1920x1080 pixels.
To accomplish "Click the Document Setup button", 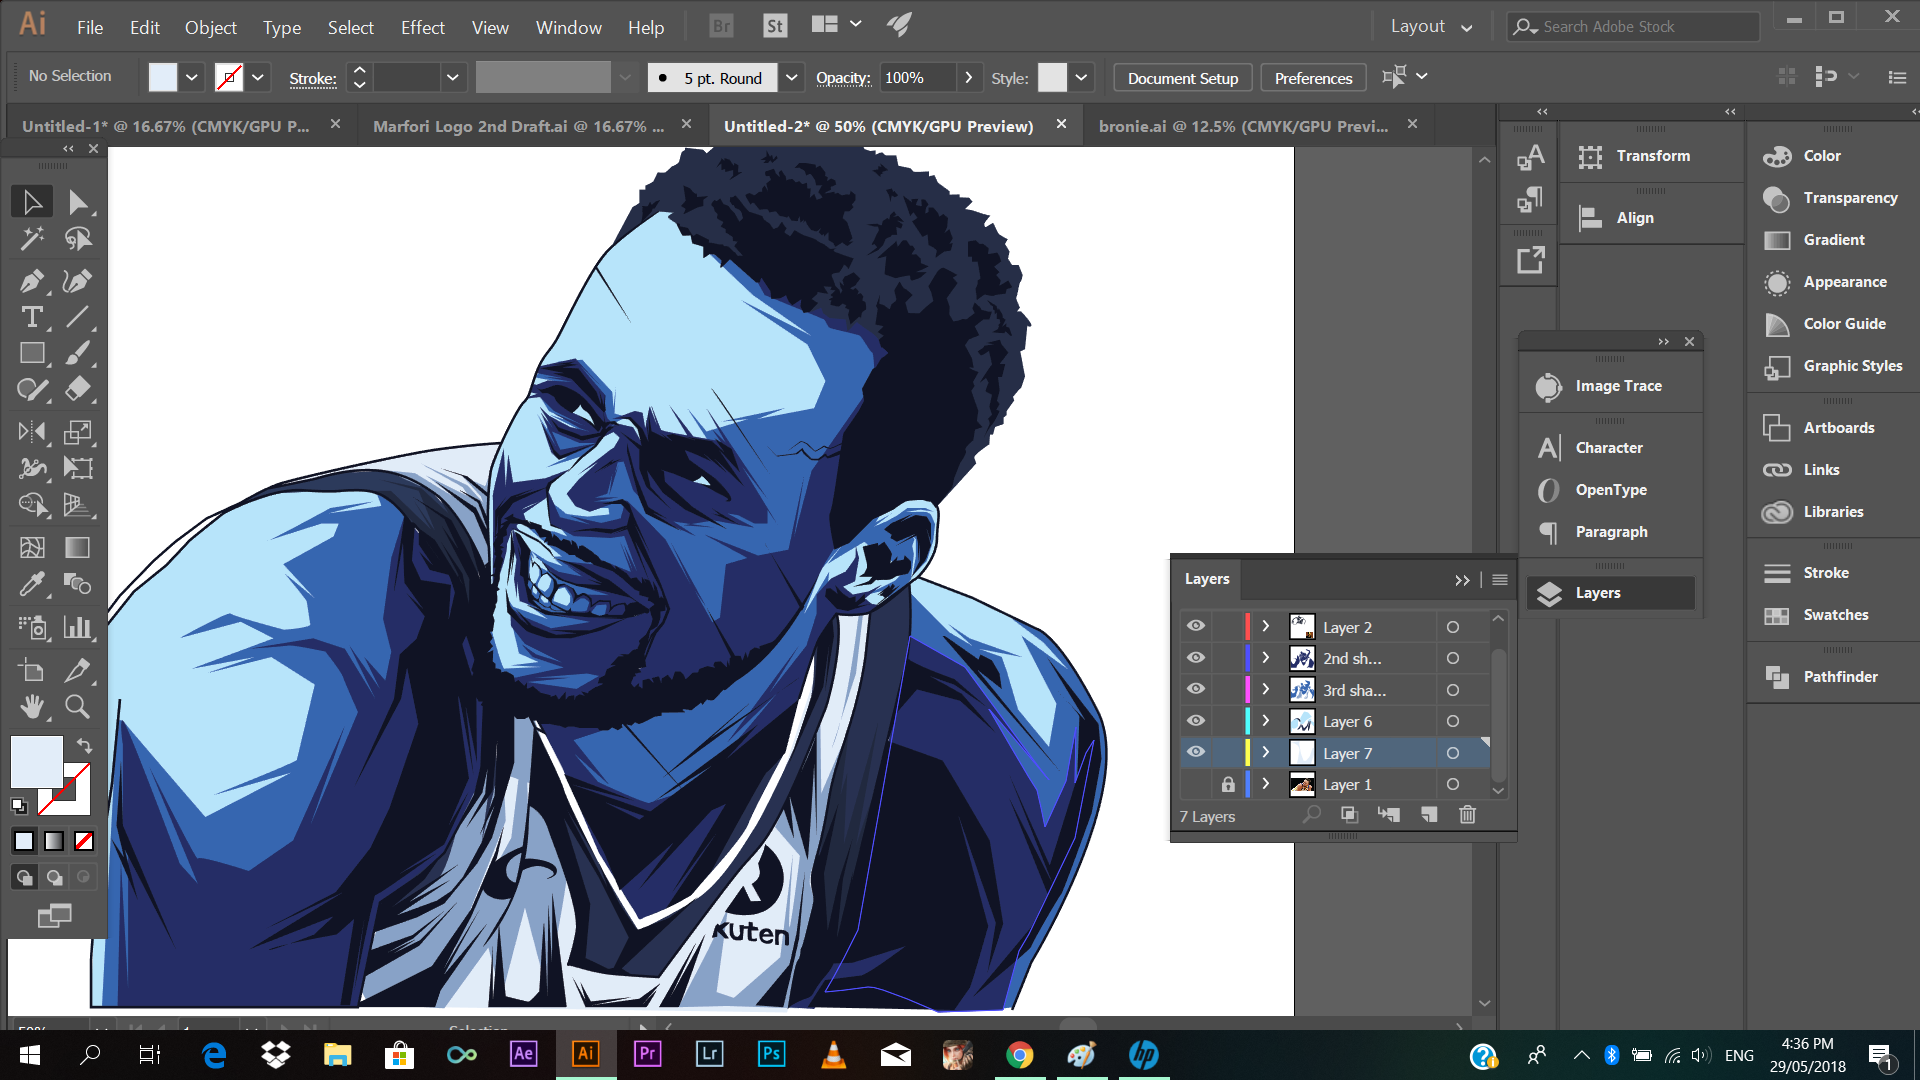I will [1182, 78].
